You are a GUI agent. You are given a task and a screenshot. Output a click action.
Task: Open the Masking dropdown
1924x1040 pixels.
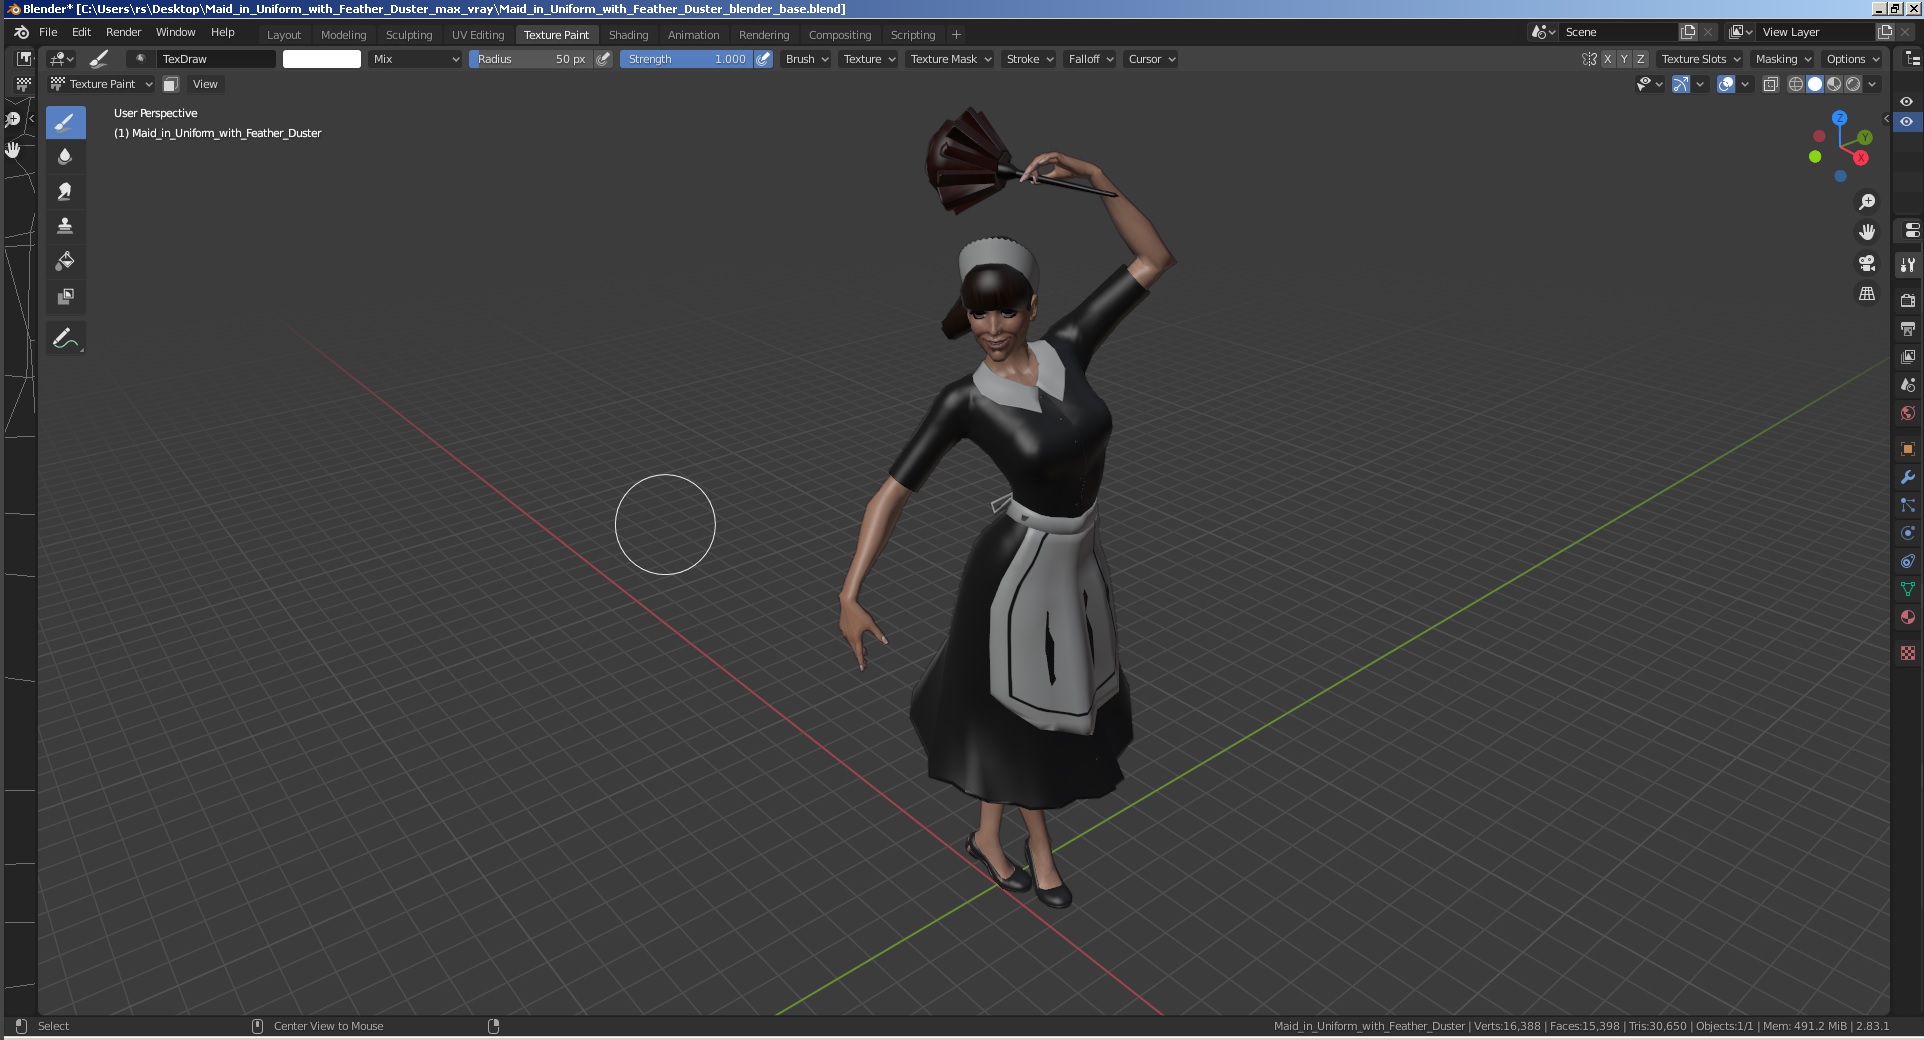[1783, 59]
